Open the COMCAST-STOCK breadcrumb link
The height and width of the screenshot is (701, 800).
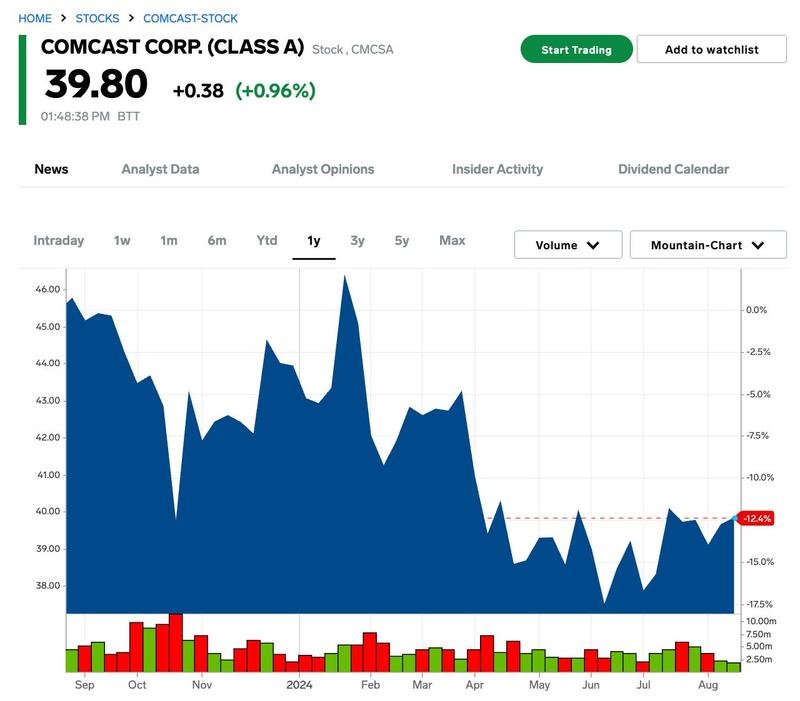pos(190,18)
